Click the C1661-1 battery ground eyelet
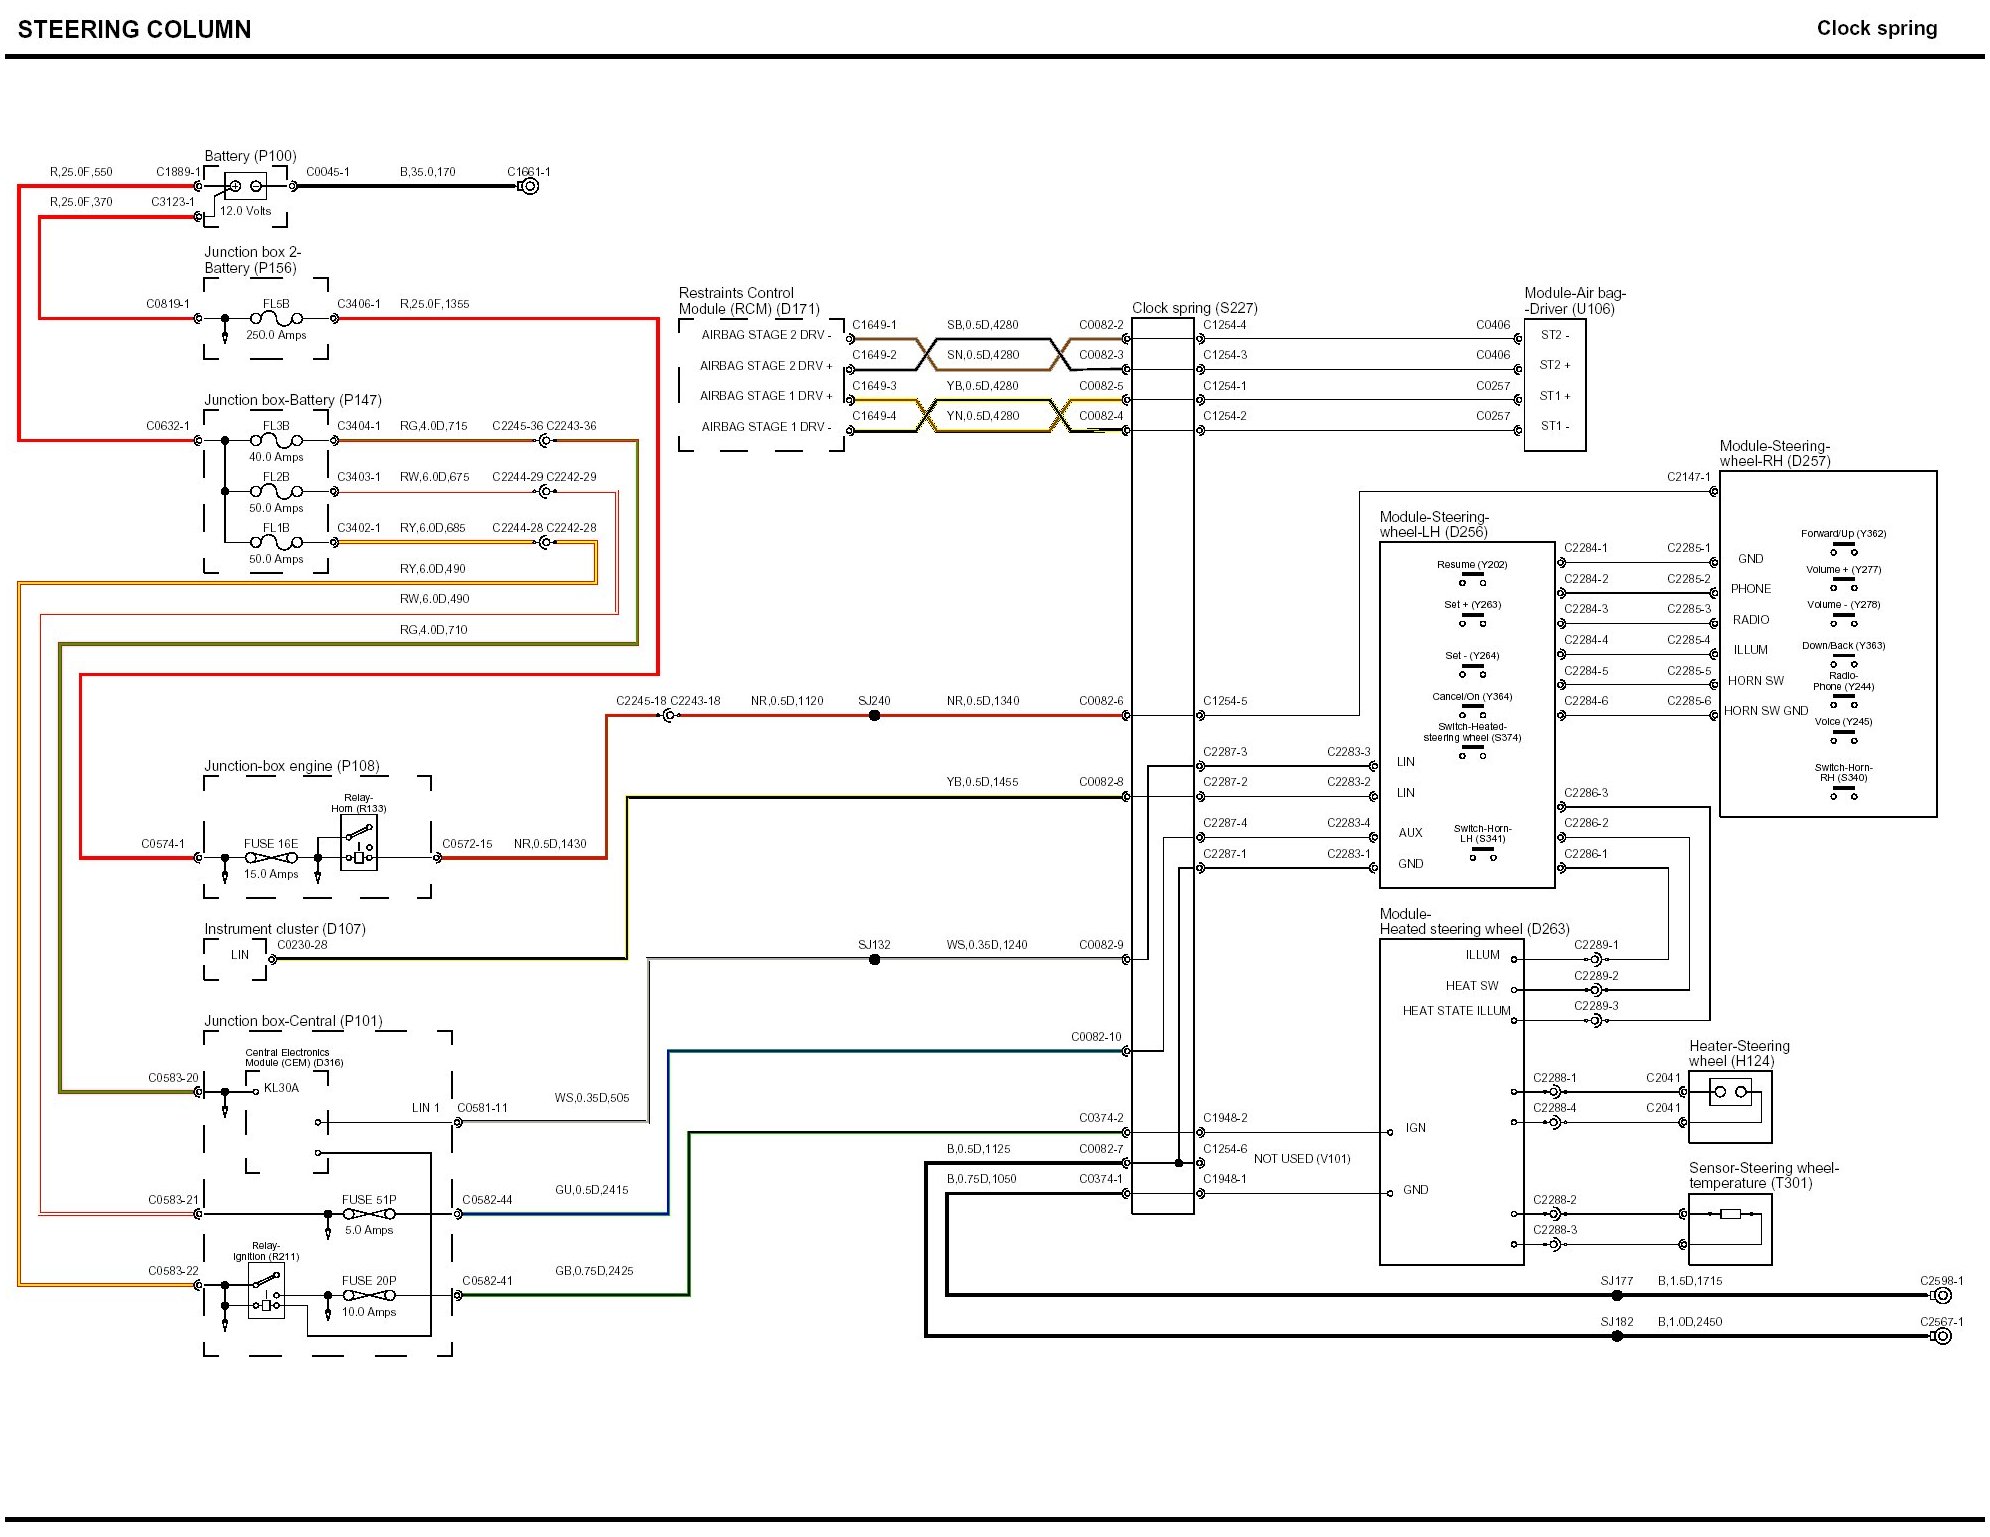Image resolution: width=1990 pixels, height=1537 pixels. coord(530,186)
